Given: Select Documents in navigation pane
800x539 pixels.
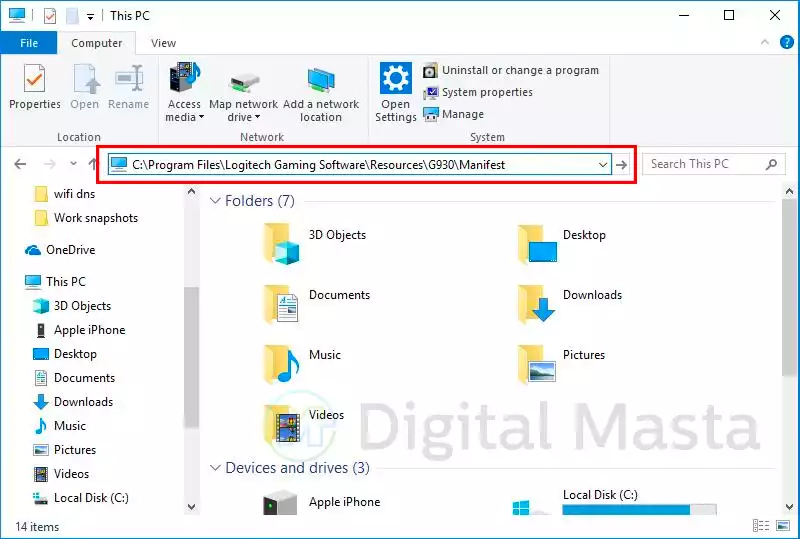Looking at the screenshot, I should click(74, 378).
